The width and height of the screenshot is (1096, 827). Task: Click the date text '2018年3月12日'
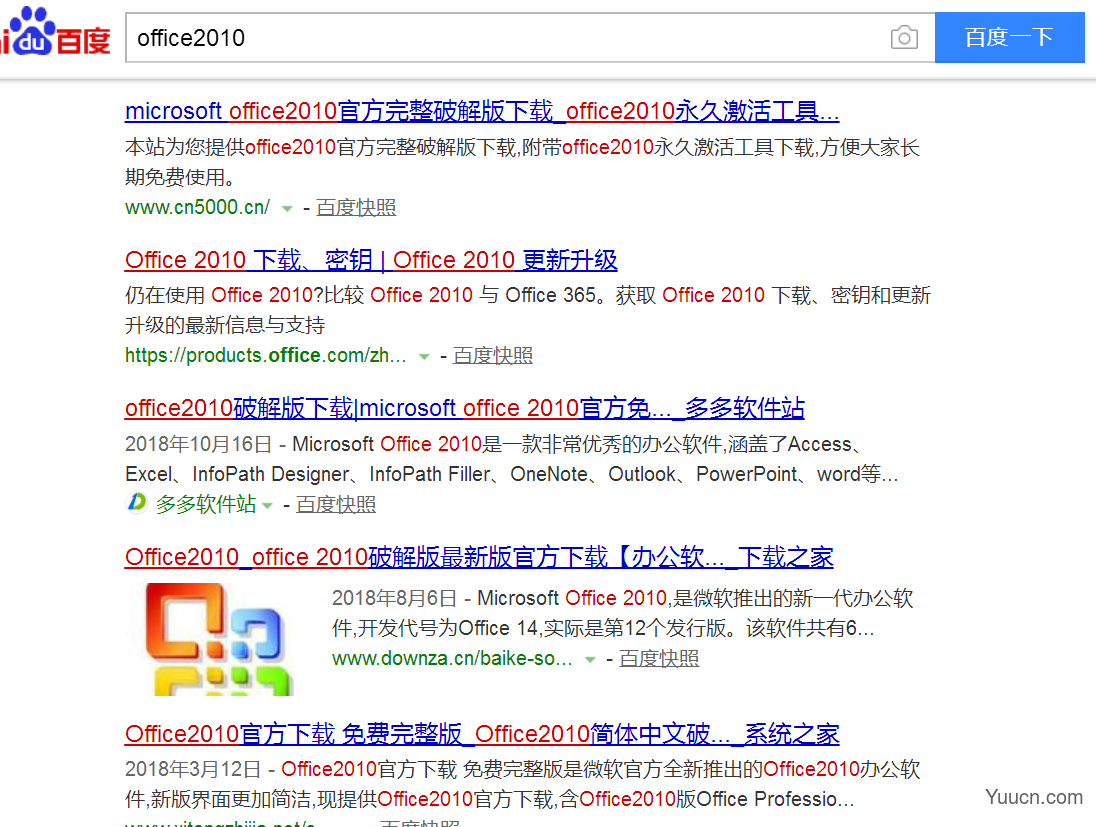193,770
